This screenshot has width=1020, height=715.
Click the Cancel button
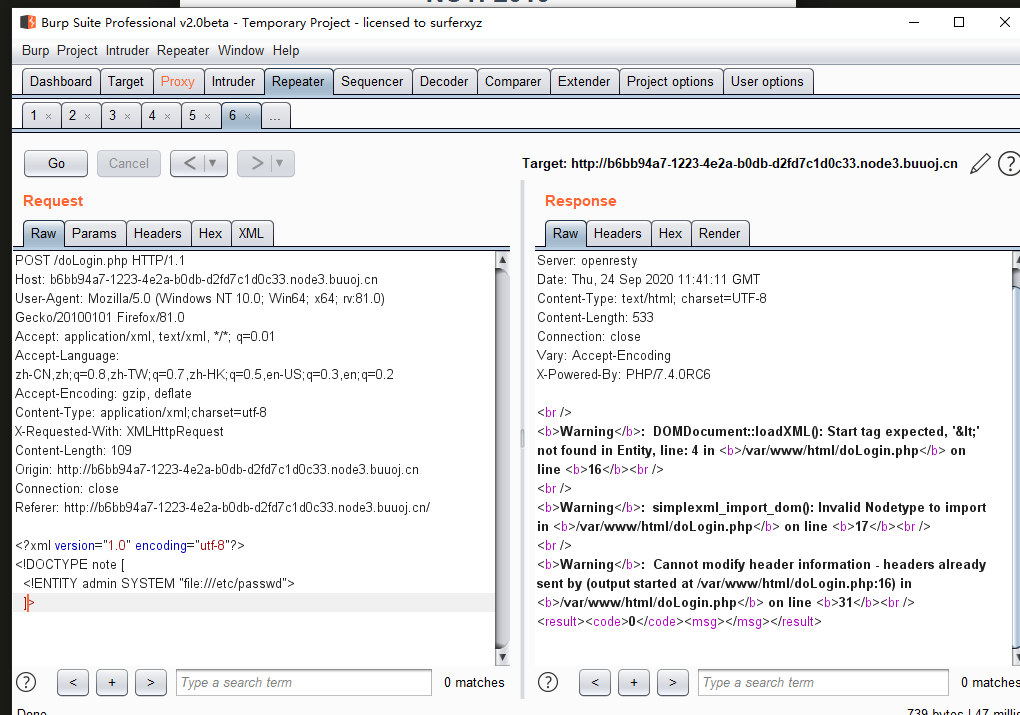pyautogui.click(x=129, y=163)
